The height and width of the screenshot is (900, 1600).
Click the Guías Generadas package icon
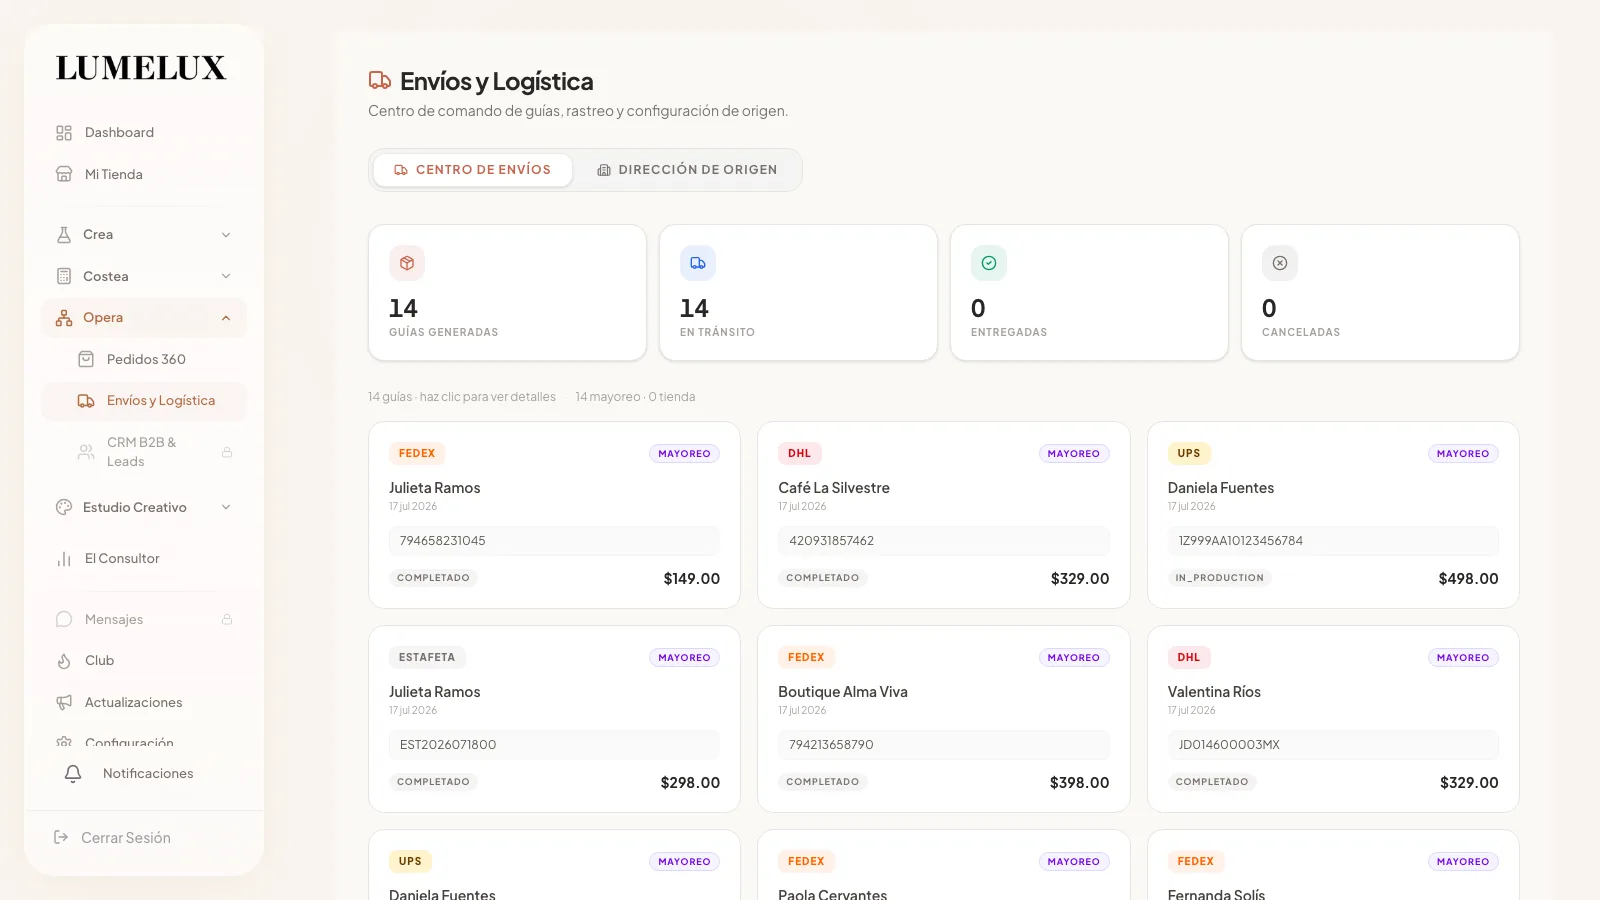pos(407,263)
